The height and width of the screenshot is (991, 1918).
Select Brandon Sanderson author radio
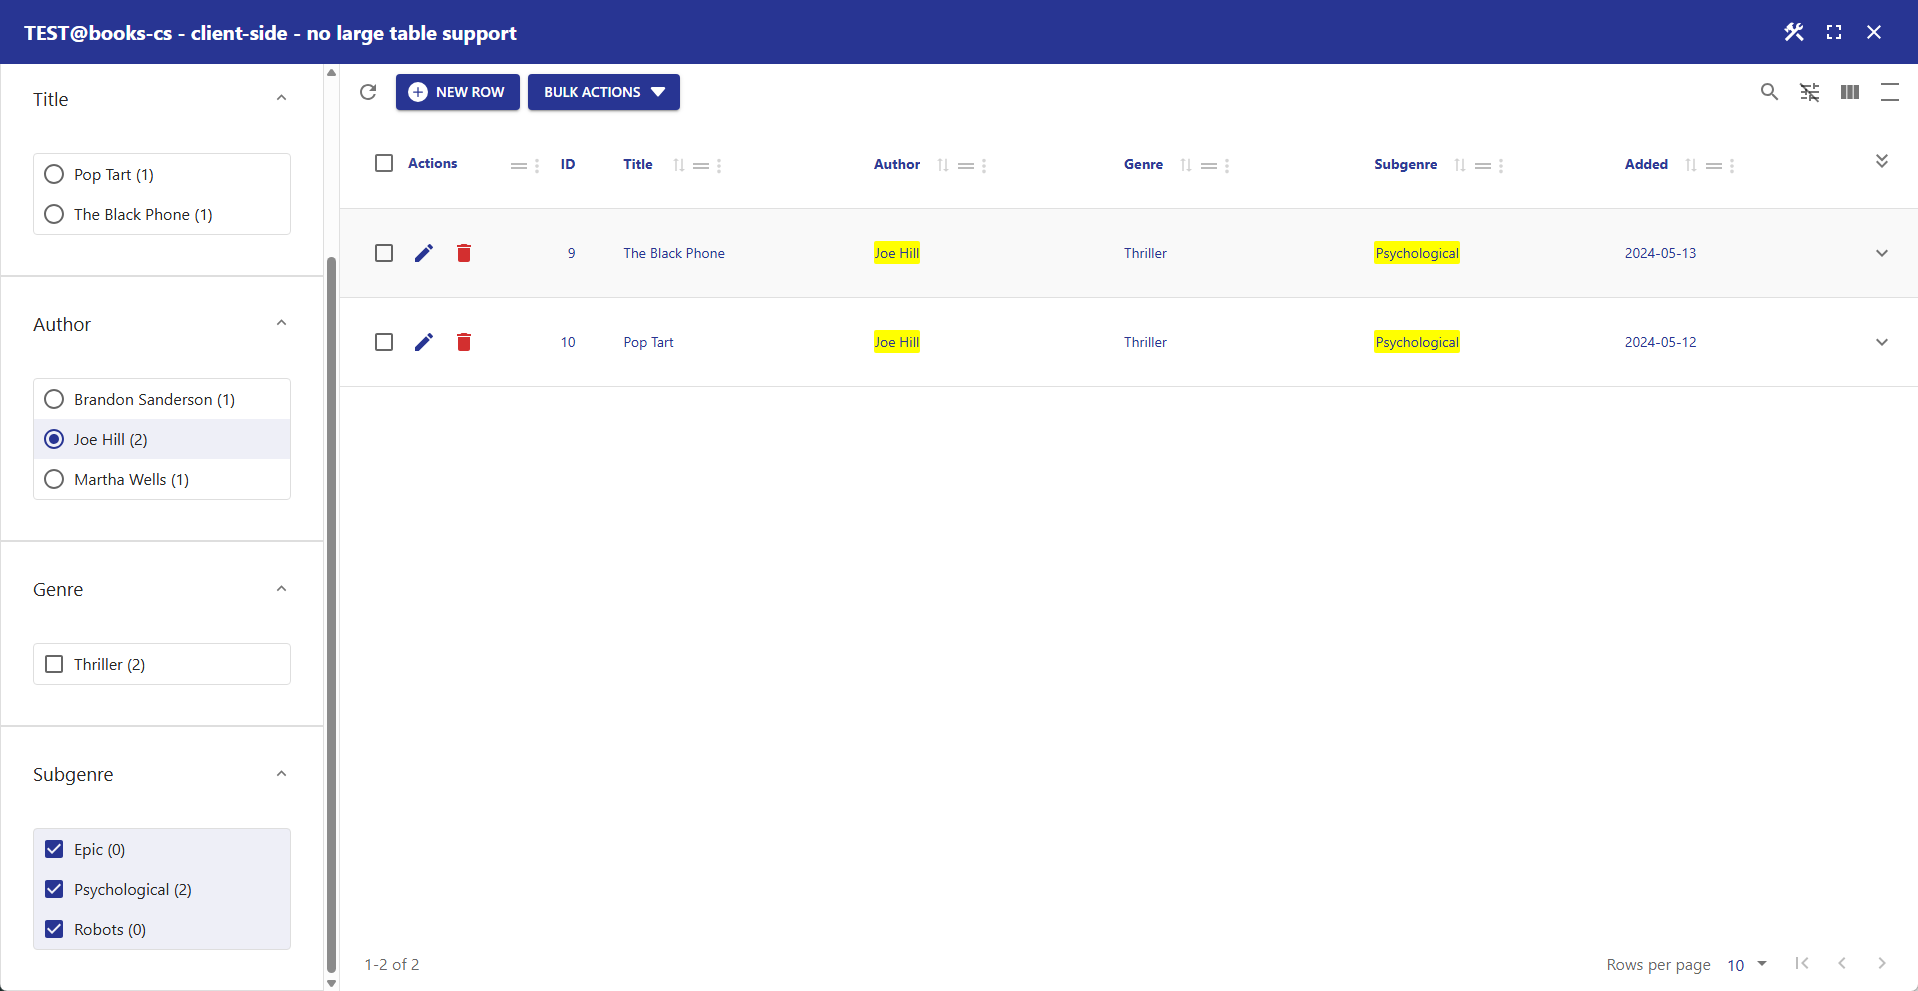coord(54,399)
